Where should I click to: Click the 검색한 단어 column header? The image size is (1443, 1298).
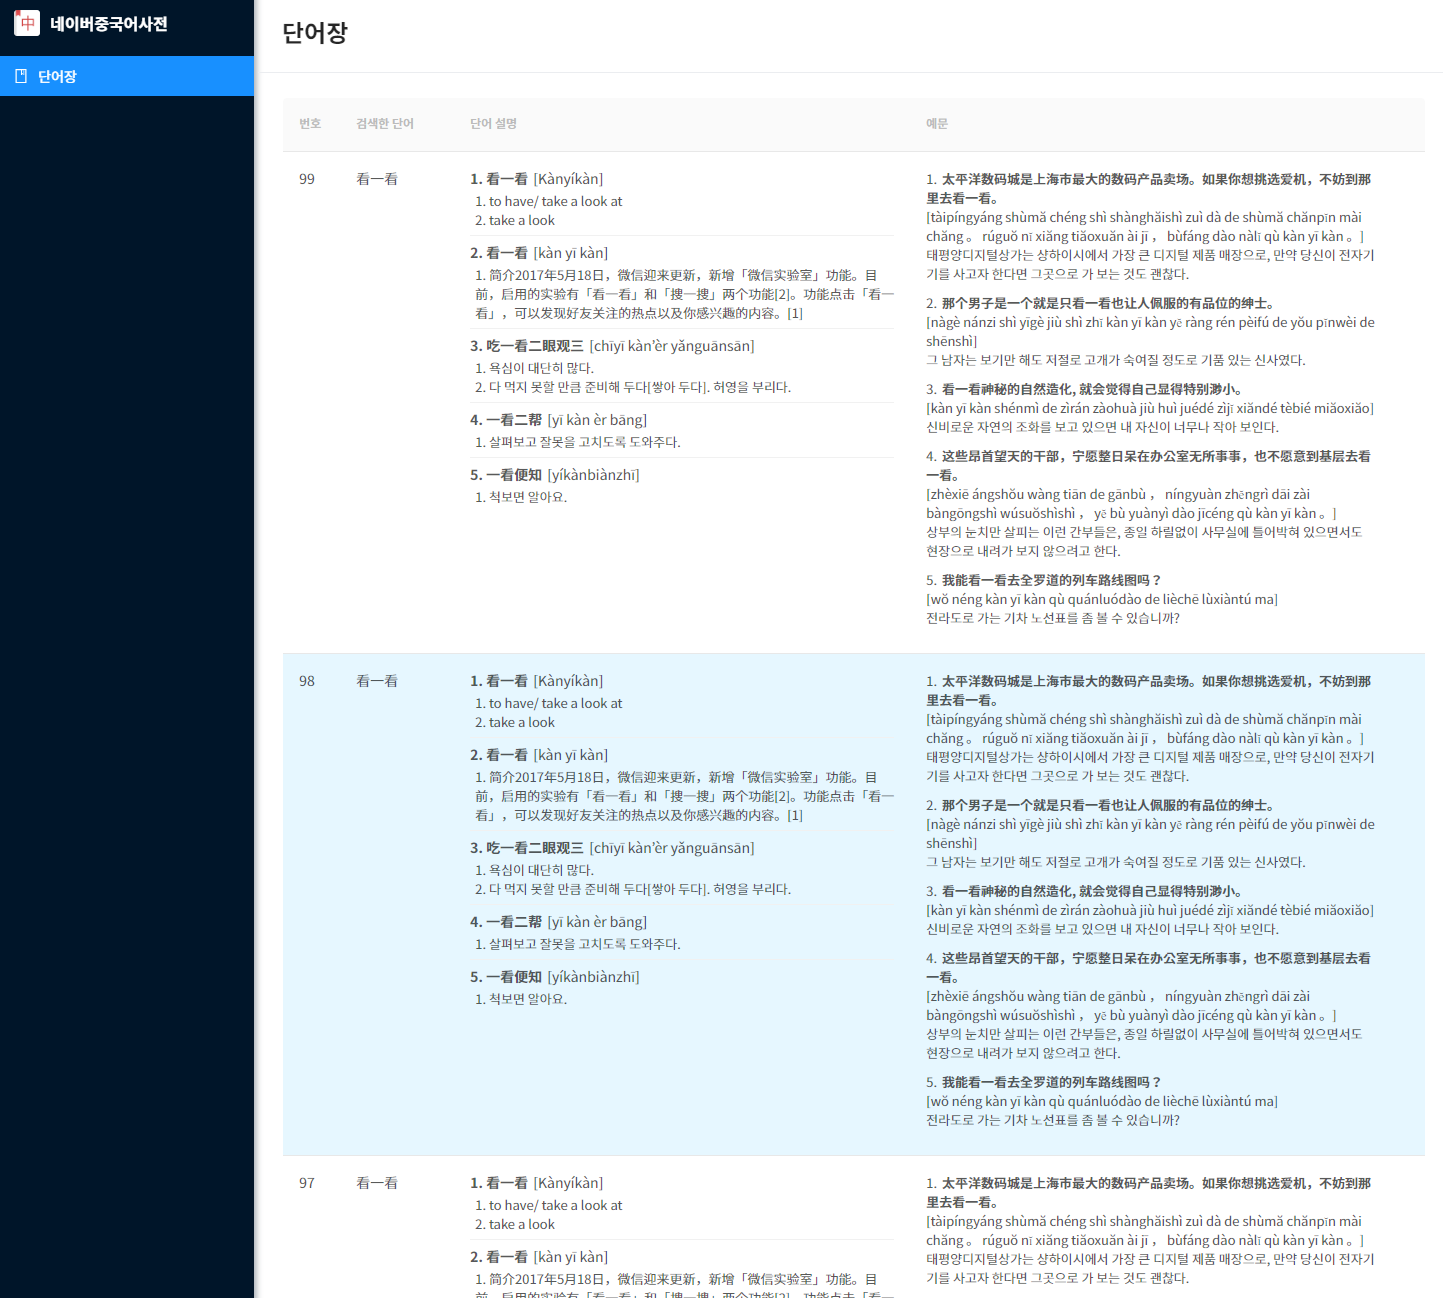pyautogui.click(x=385, y=124)
